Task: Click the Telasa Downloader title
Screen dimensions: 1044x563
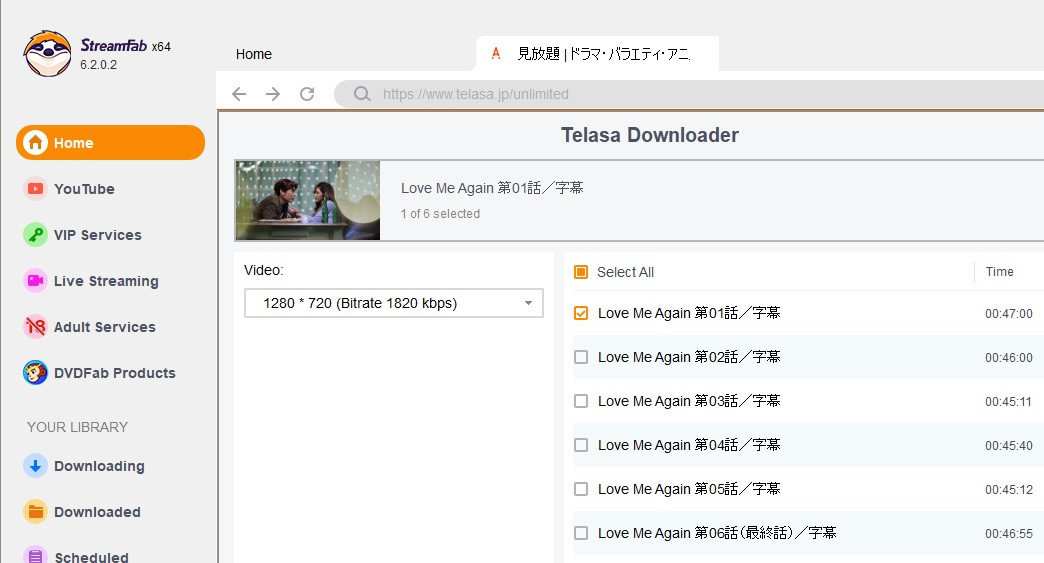Action: coord(650,135)
